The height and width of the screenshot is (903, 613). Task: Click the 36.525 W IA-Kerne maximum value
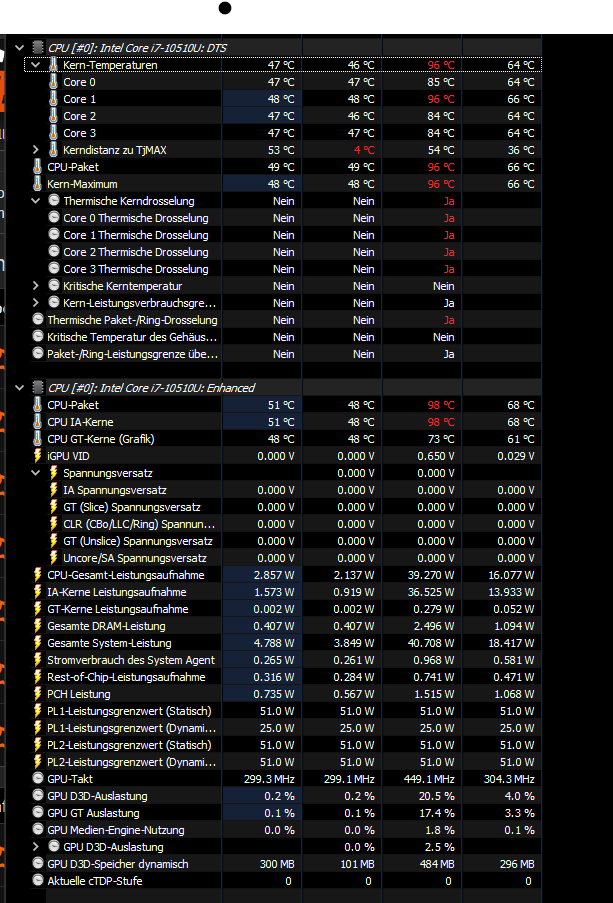coord(430,592)
